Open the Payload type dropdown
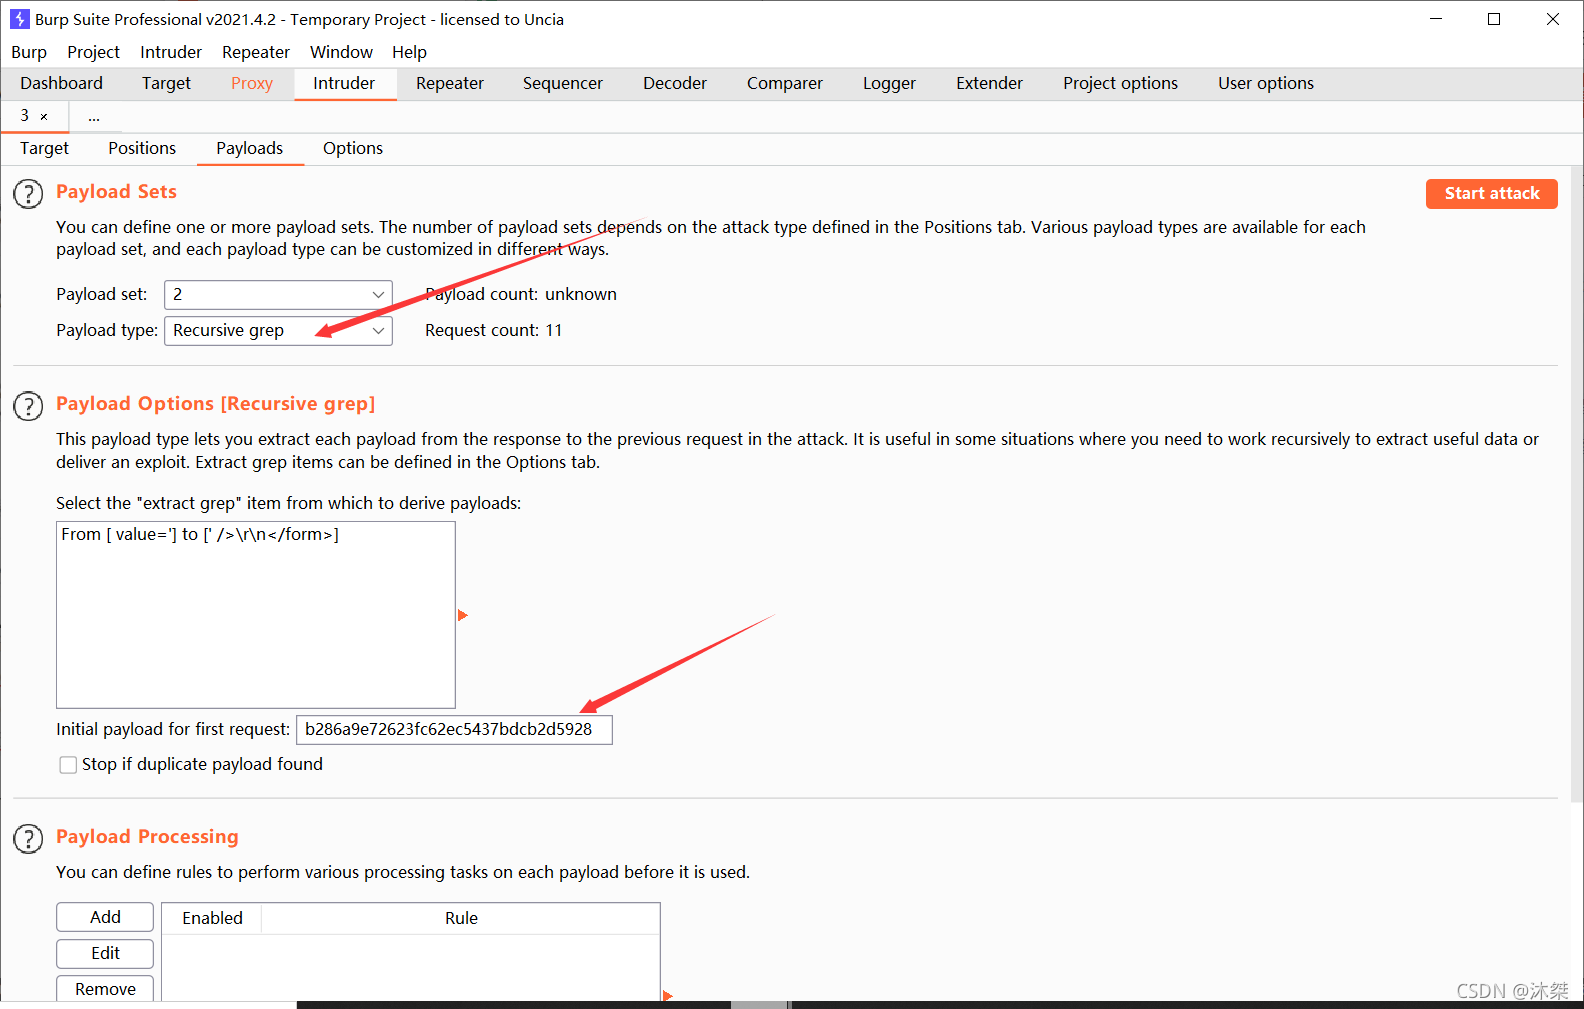Screen dimensions: 1584x1009 278,331
